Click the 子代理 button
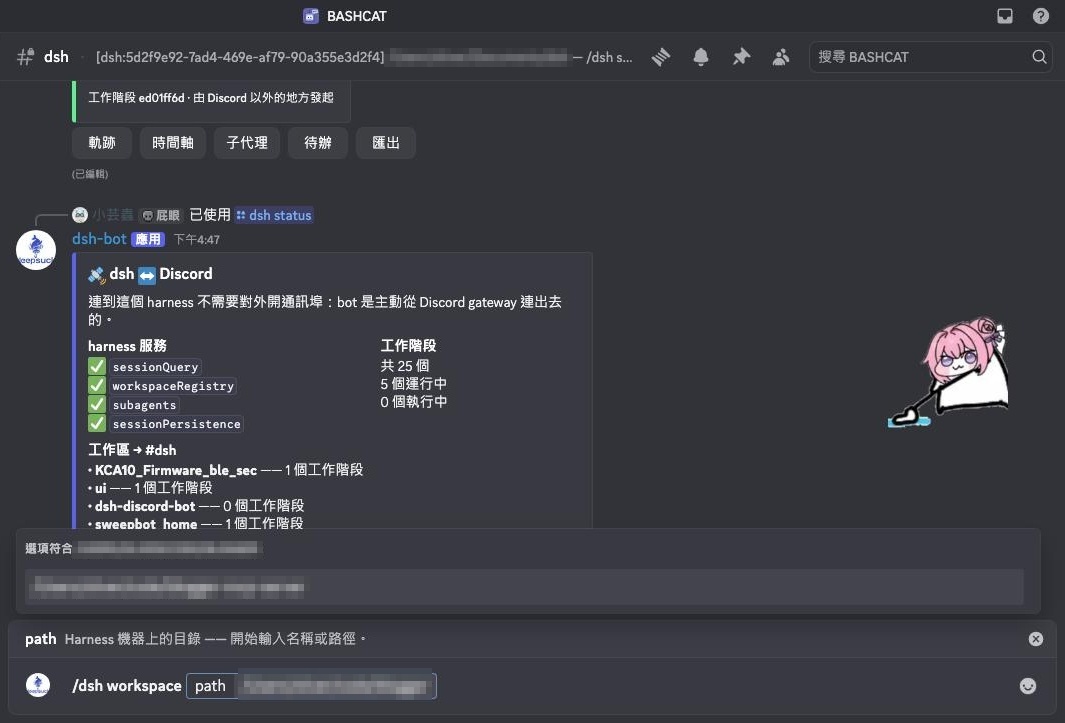1065x723 pixels. pos(247,143)
